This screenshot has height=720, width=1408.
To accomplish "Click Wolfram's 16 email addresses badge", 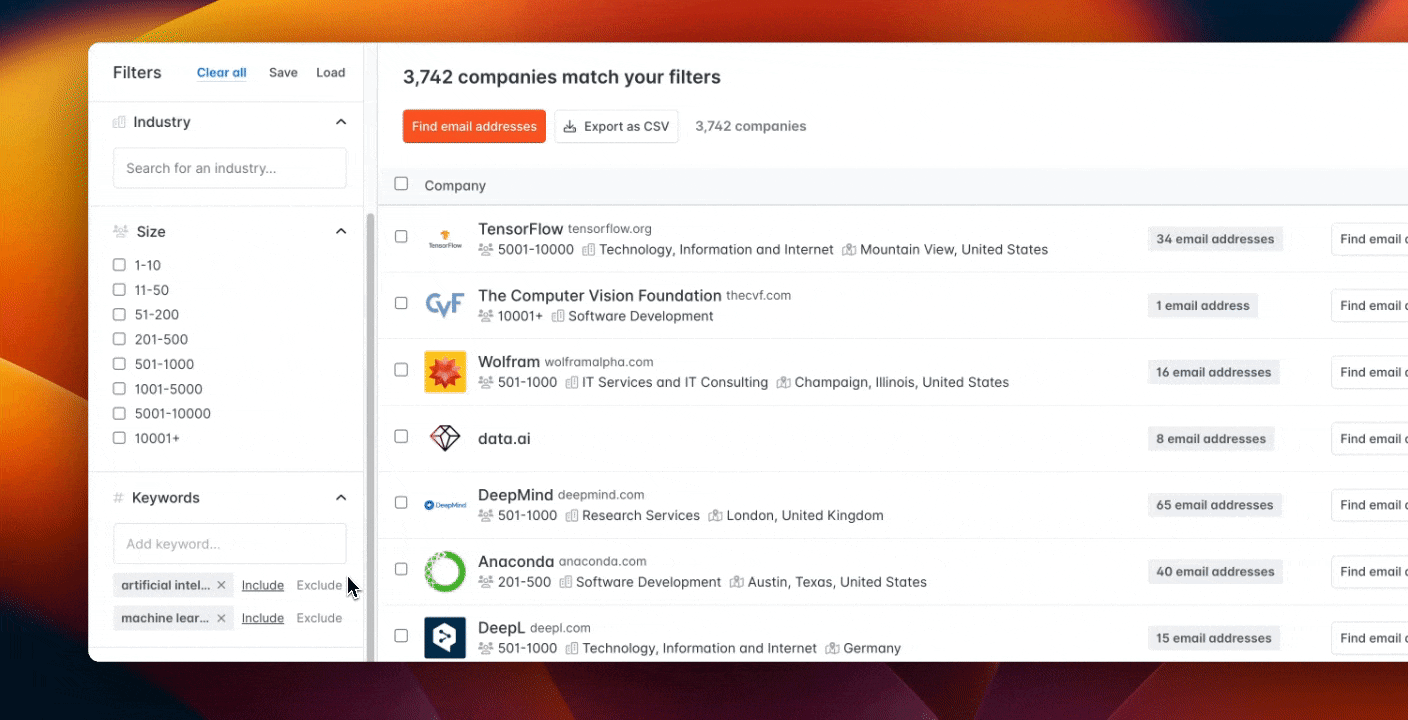I will pyautogui.click(x=1214, y=372).
